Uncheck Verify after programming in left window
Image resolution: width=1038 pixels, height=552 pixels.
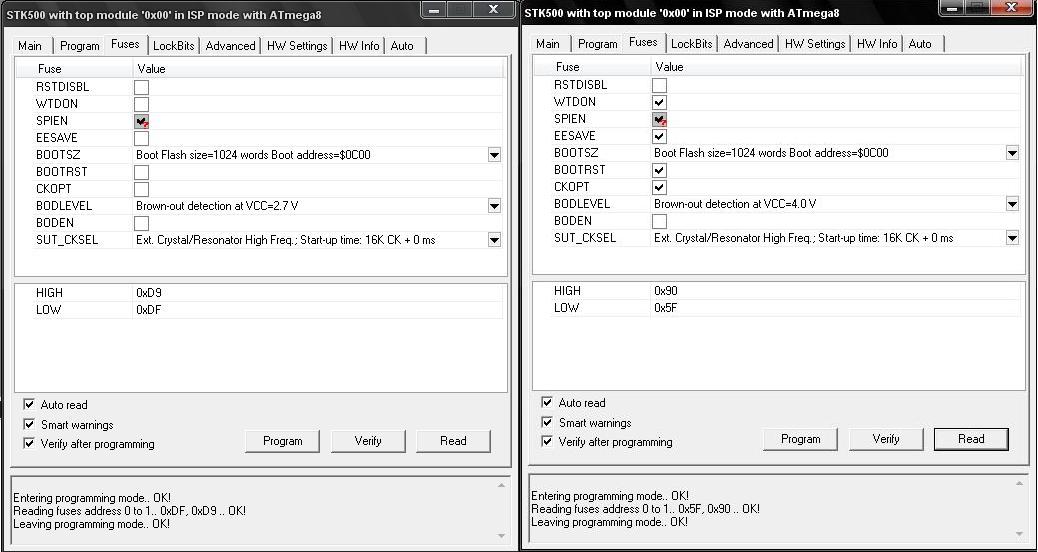point(29,443)
